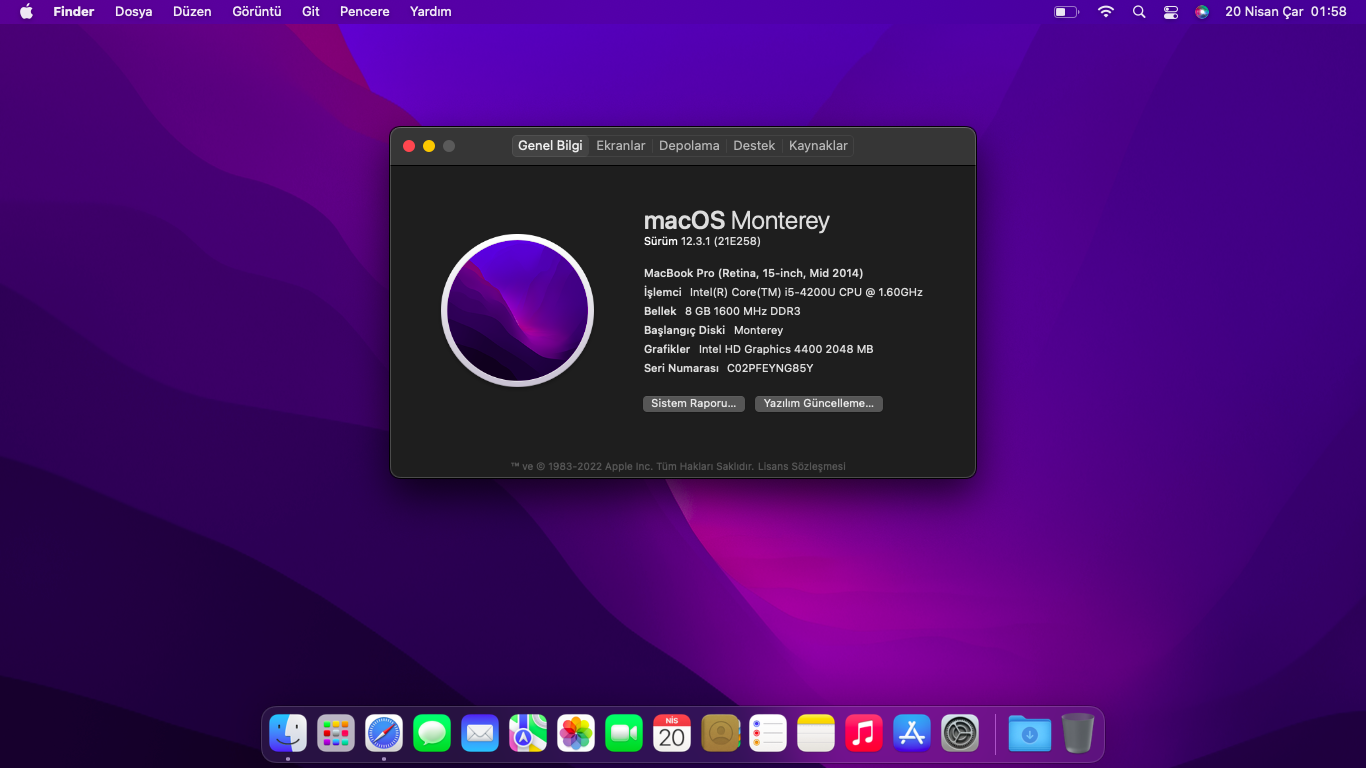The image size is (1366, 768).
Task: Click the macOS Monterey logo image
Action: [x=517, y=310]
